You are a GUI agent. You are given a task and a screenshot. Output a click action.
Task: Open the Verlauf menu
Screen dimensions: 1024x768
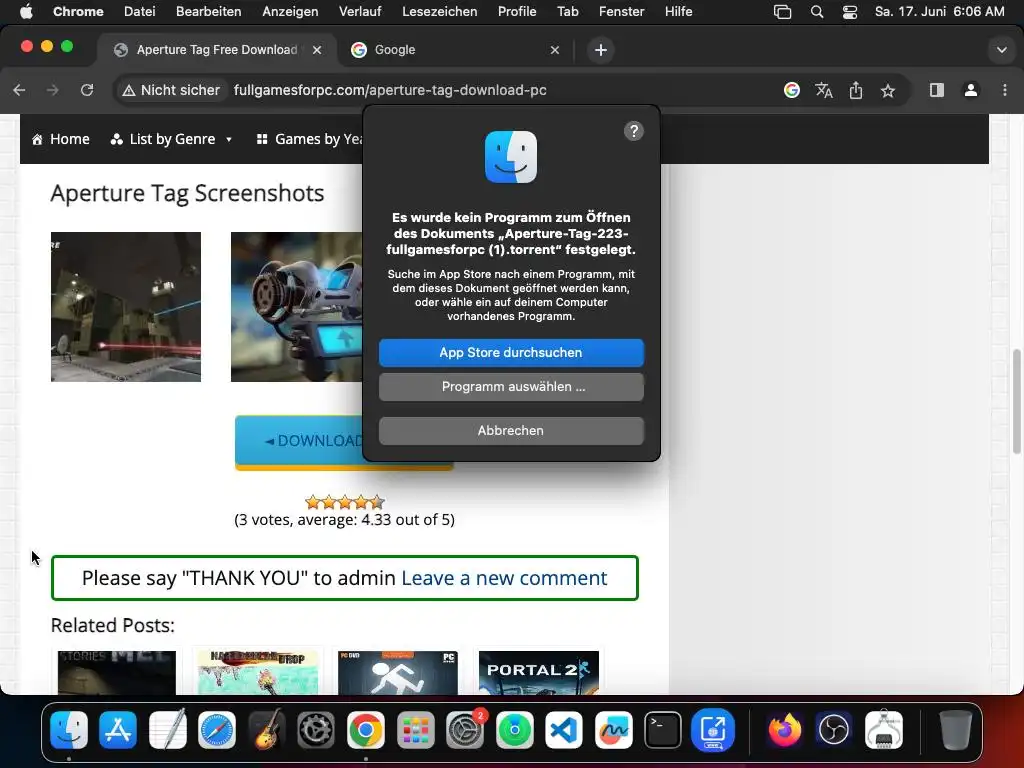(x=360, y=12)
